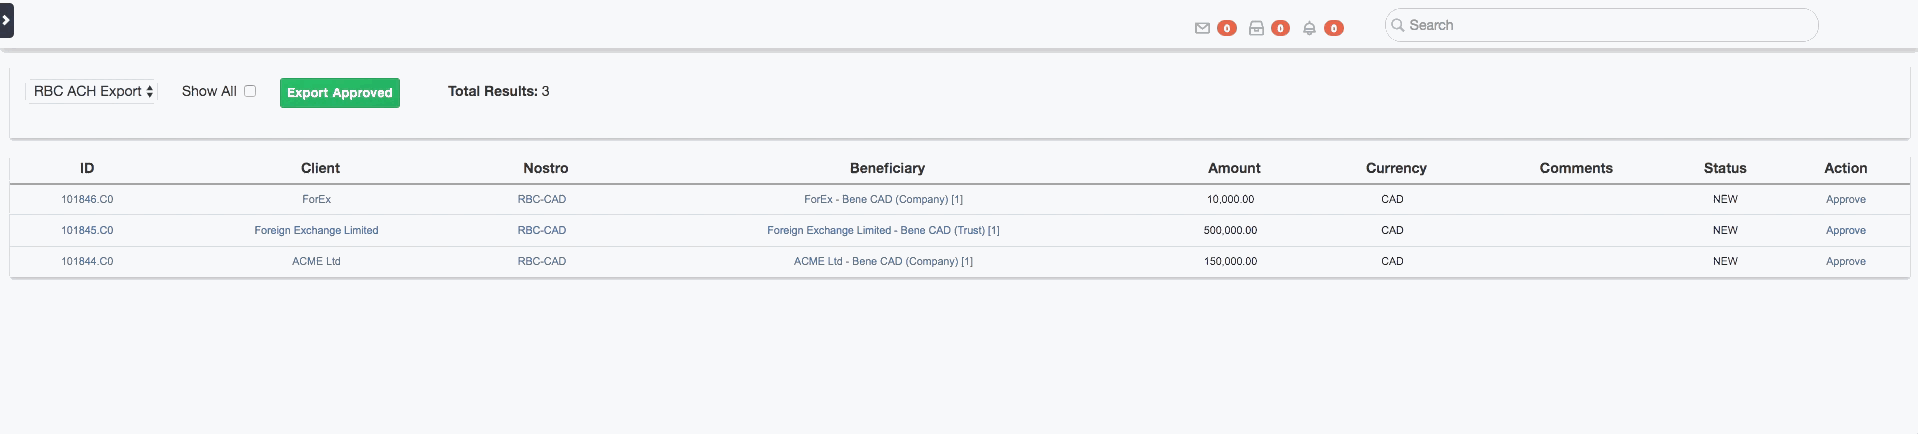The width and height of the screenshot is (1918, 434).
Task: Open the mail envelope notifications icon
Action: pos(1202,28)
